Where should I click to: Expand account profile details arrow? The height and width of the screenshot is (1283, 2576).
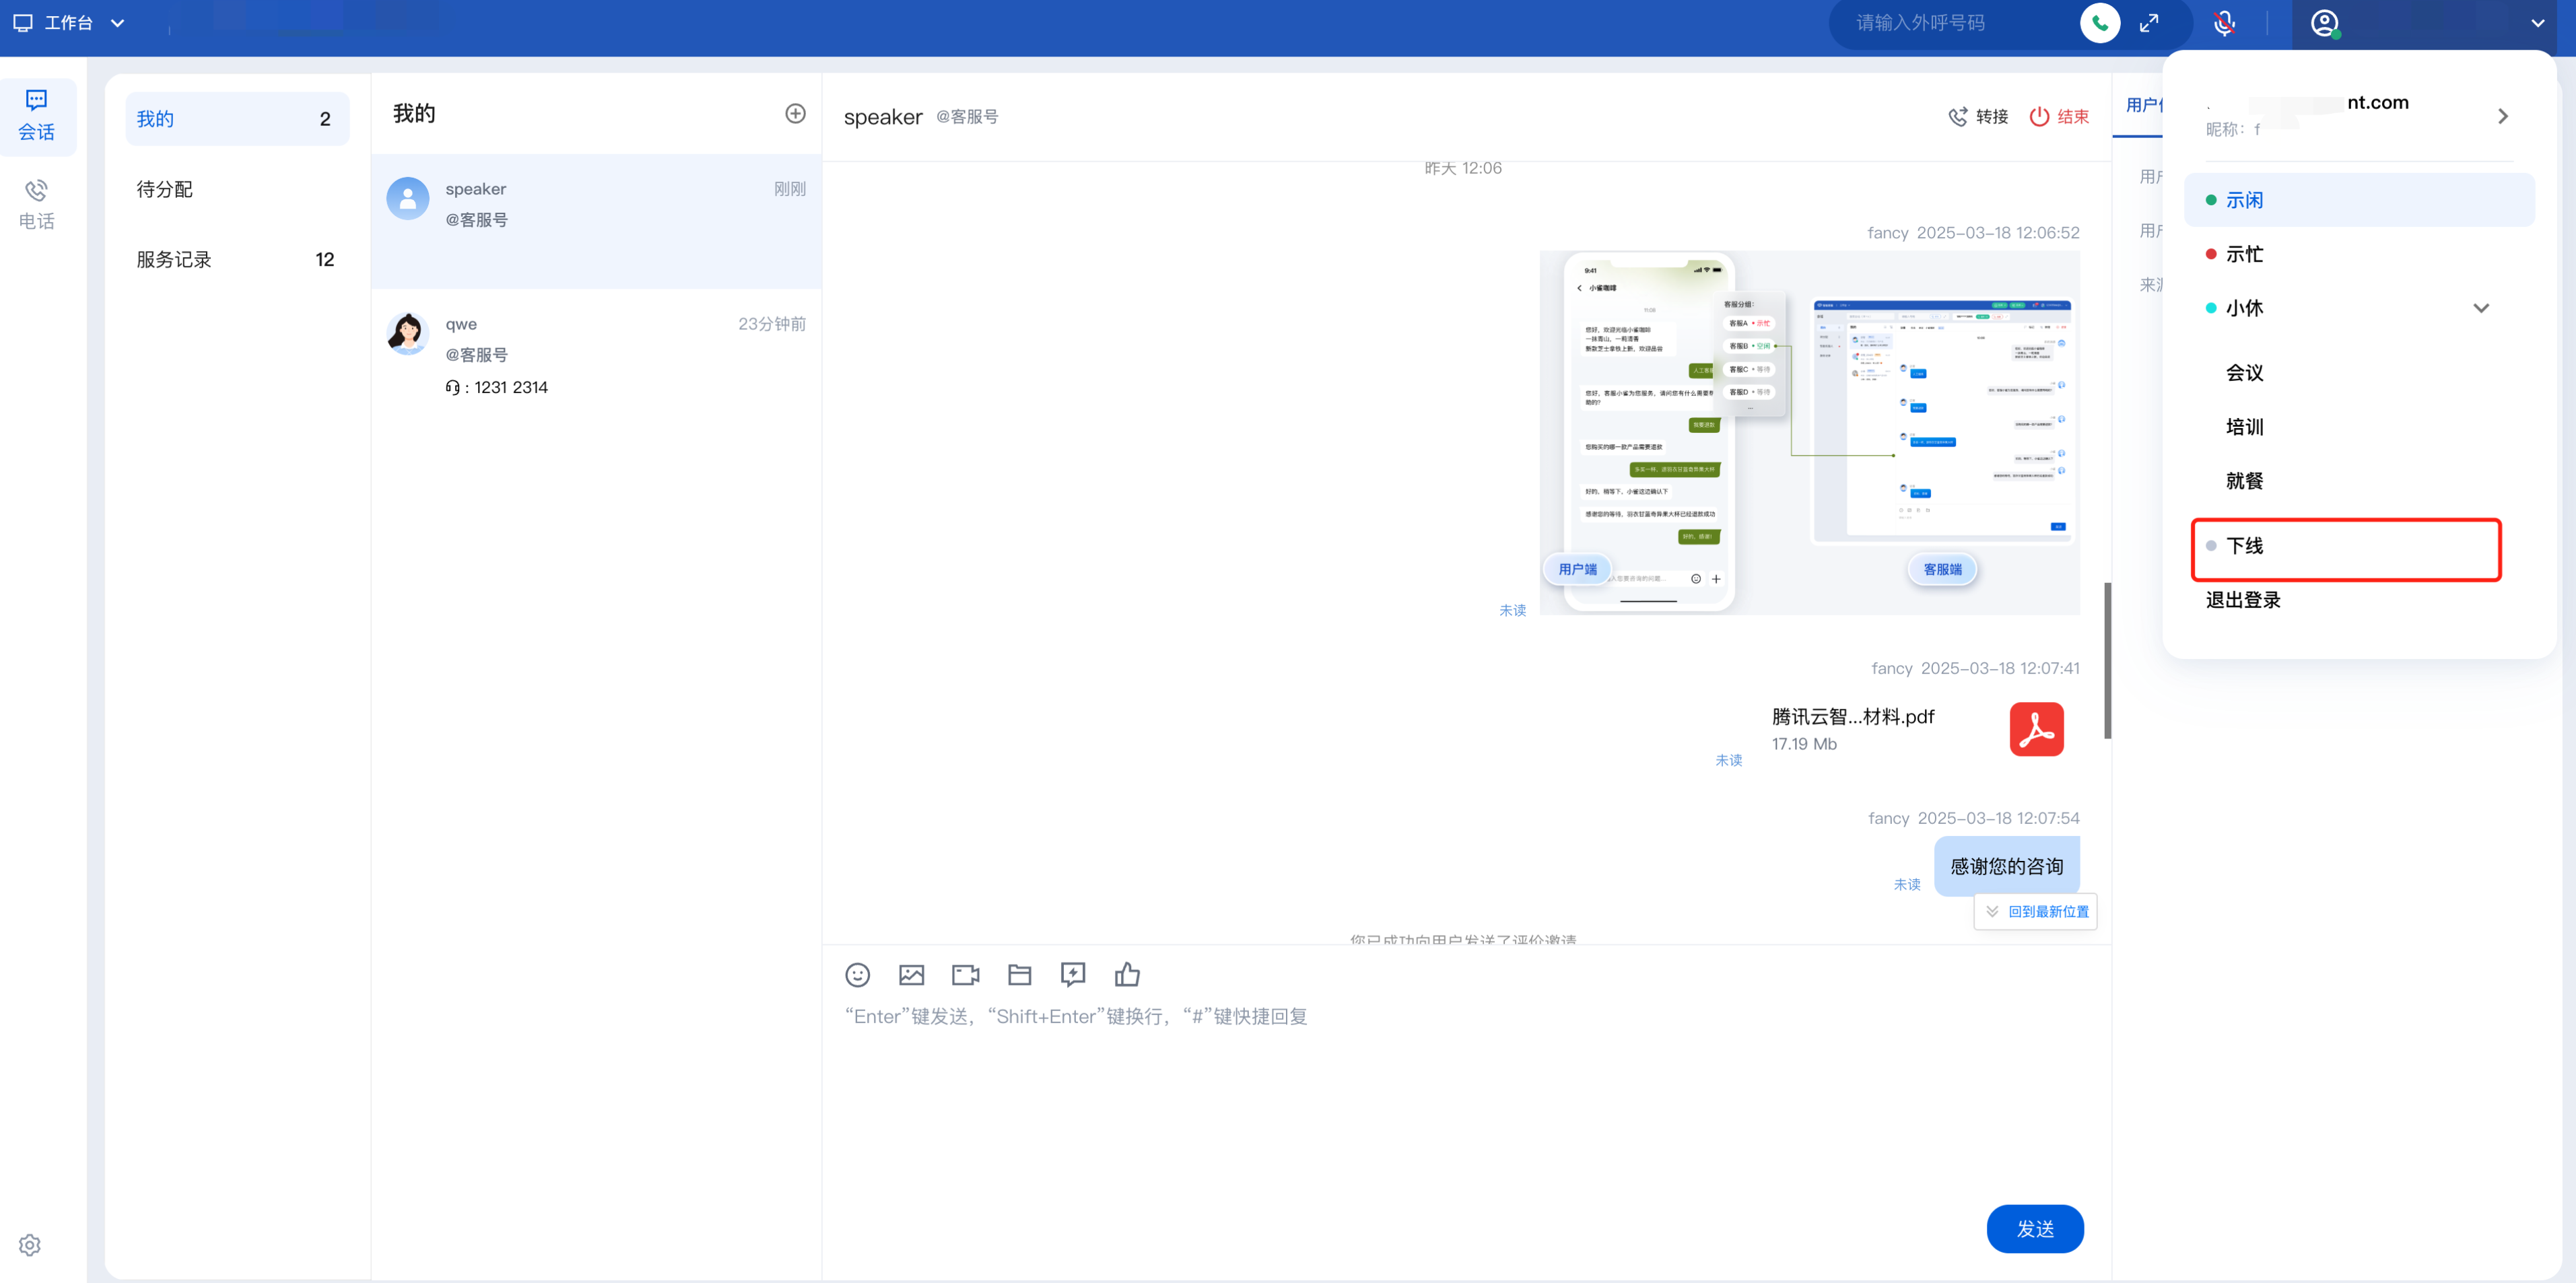click(x=2502, y=116)
